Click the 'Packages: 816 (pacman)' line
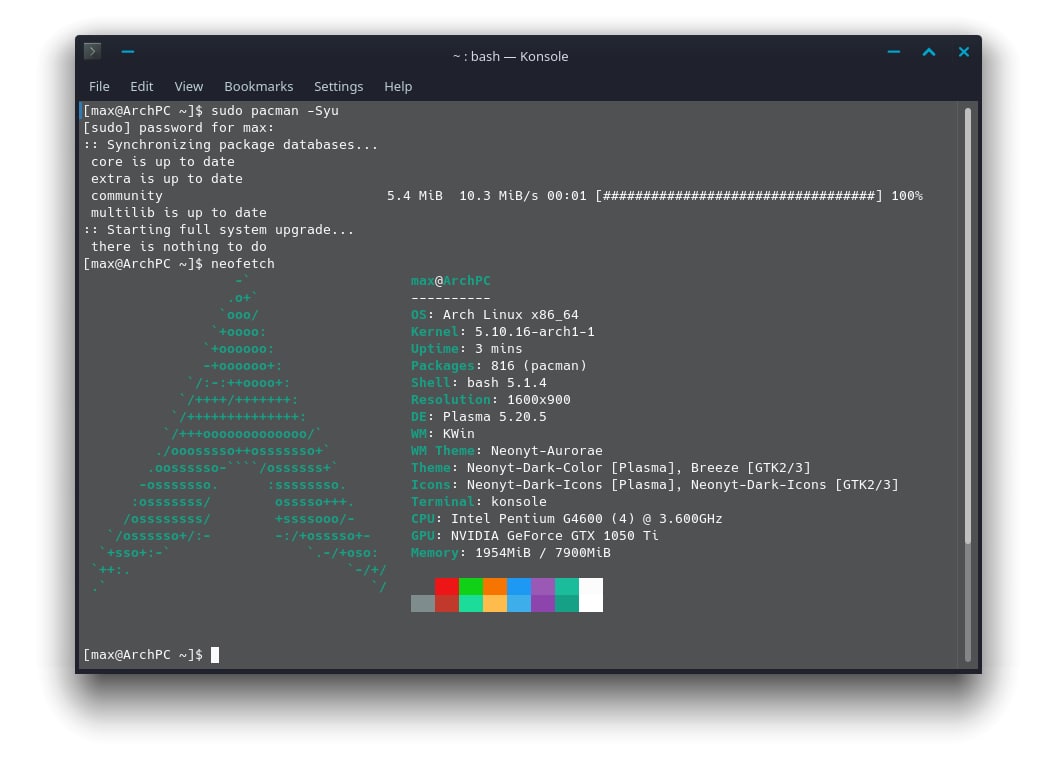The width and height of the screenshot is (1057, 759). 499,365
